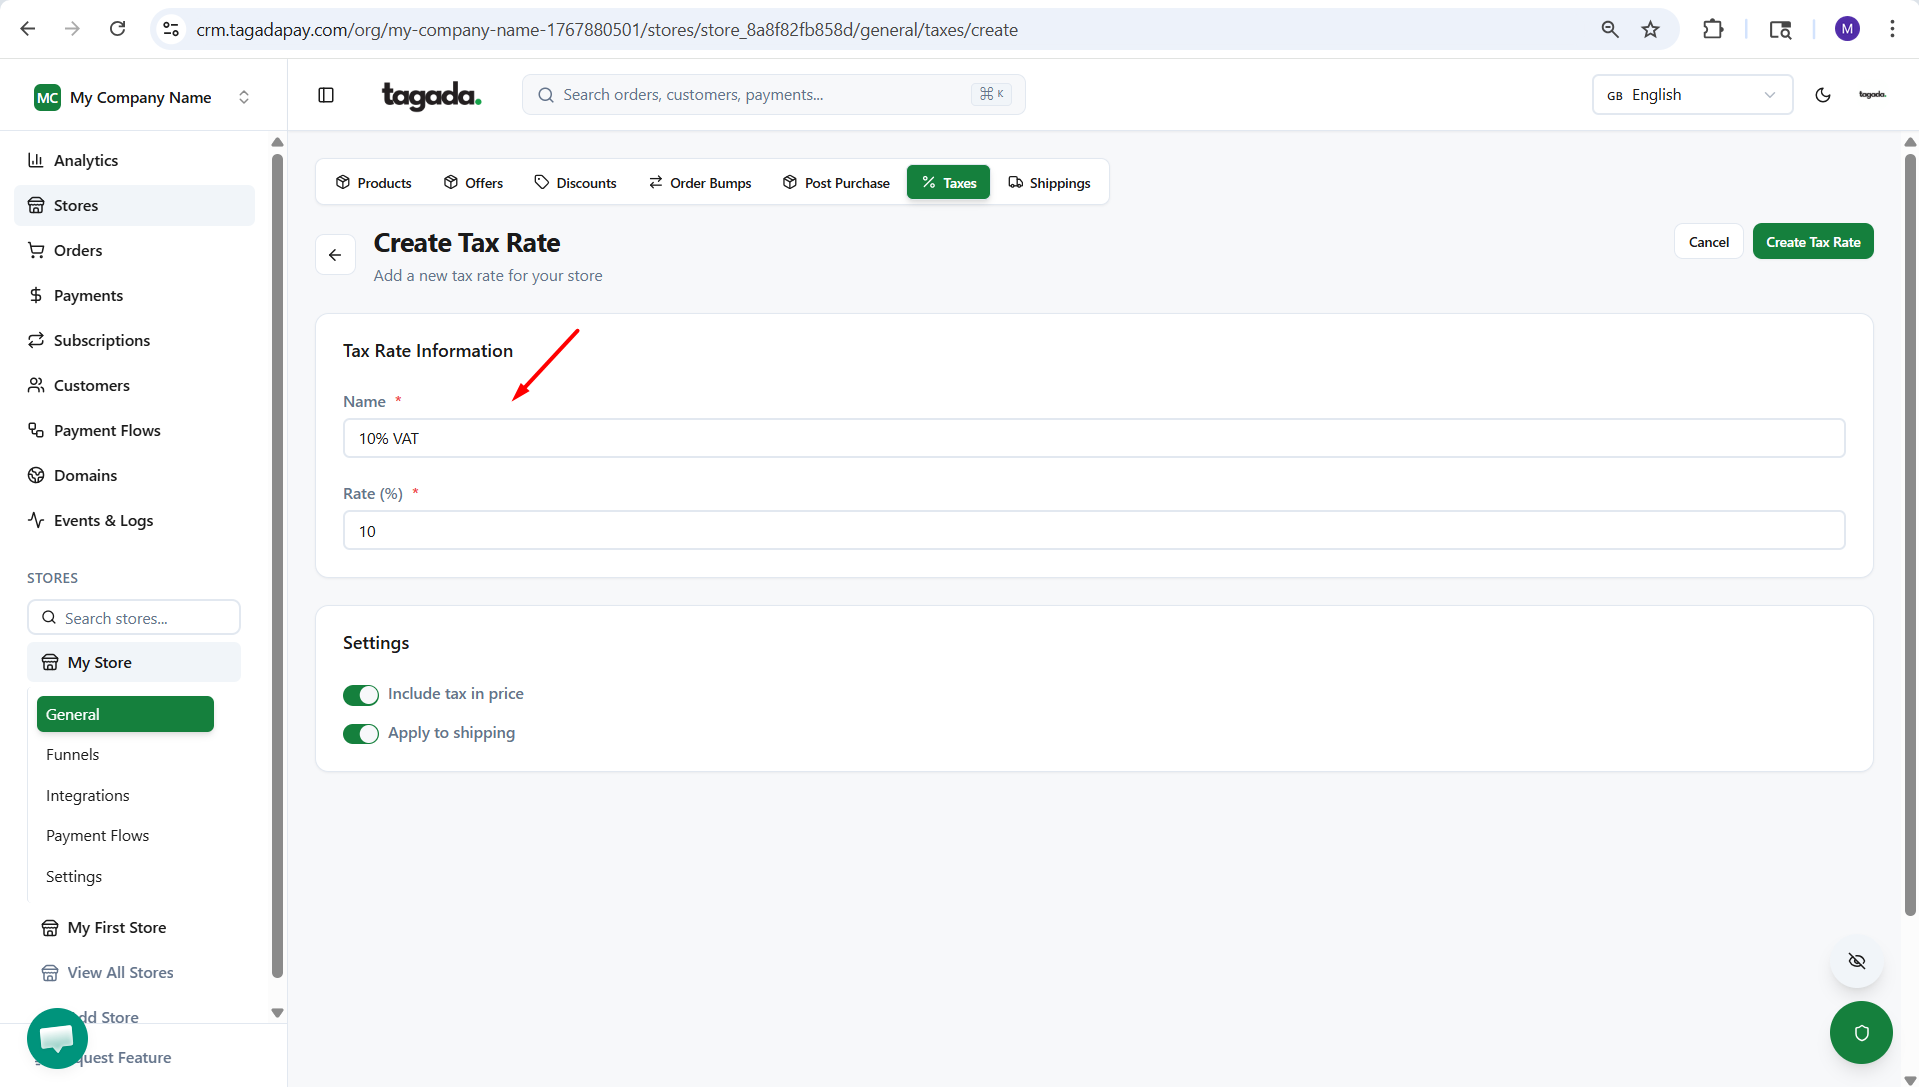Screen dimensions: 1919x1087
Task: Disable the Include tax in price toggle
Action: (361, 695)
